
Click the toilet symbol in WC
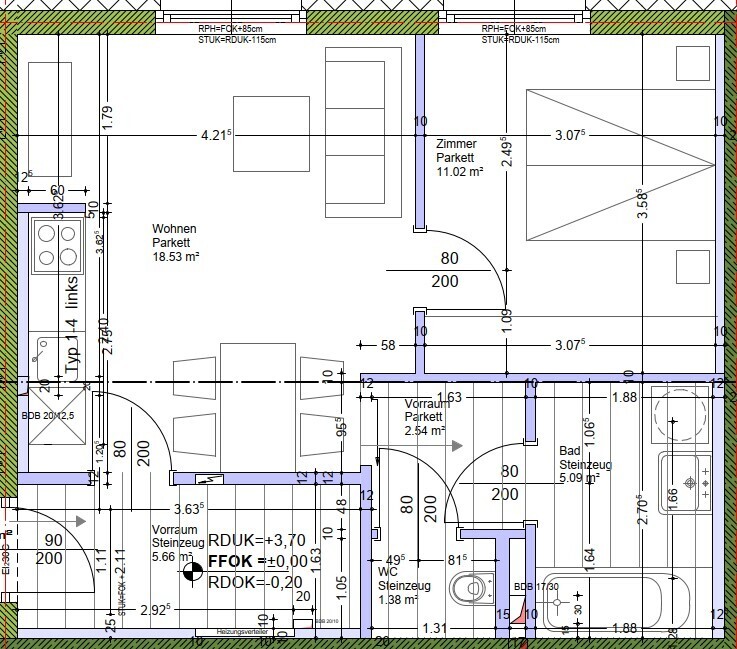coord(471,587)
